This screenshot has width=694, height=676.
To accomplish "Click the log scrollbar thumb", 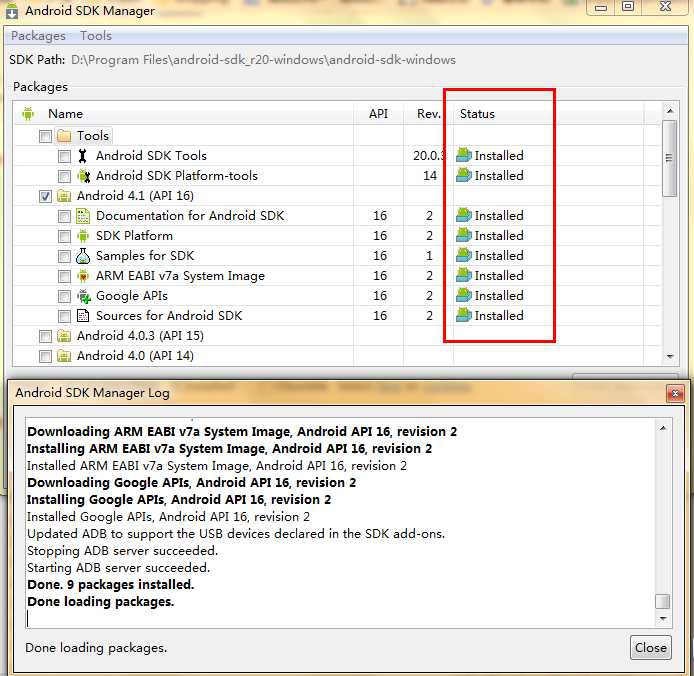I will [663, 602].
